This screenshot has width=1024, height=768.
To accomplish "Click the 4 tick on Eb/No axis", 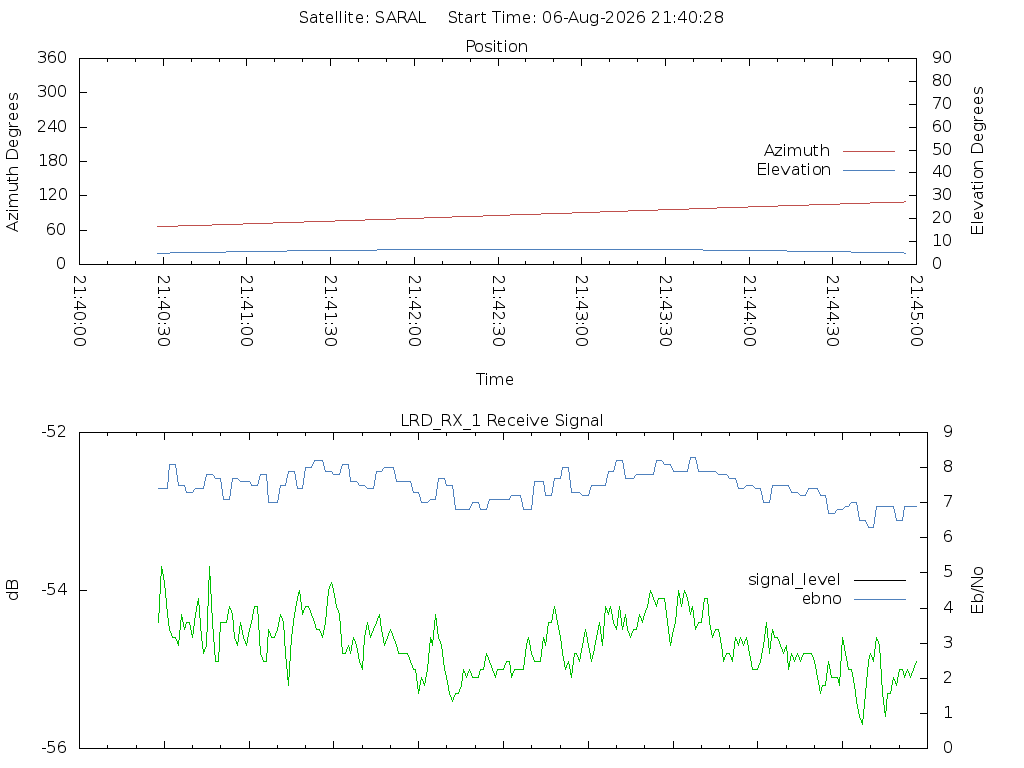I will [x=948, y=607].
